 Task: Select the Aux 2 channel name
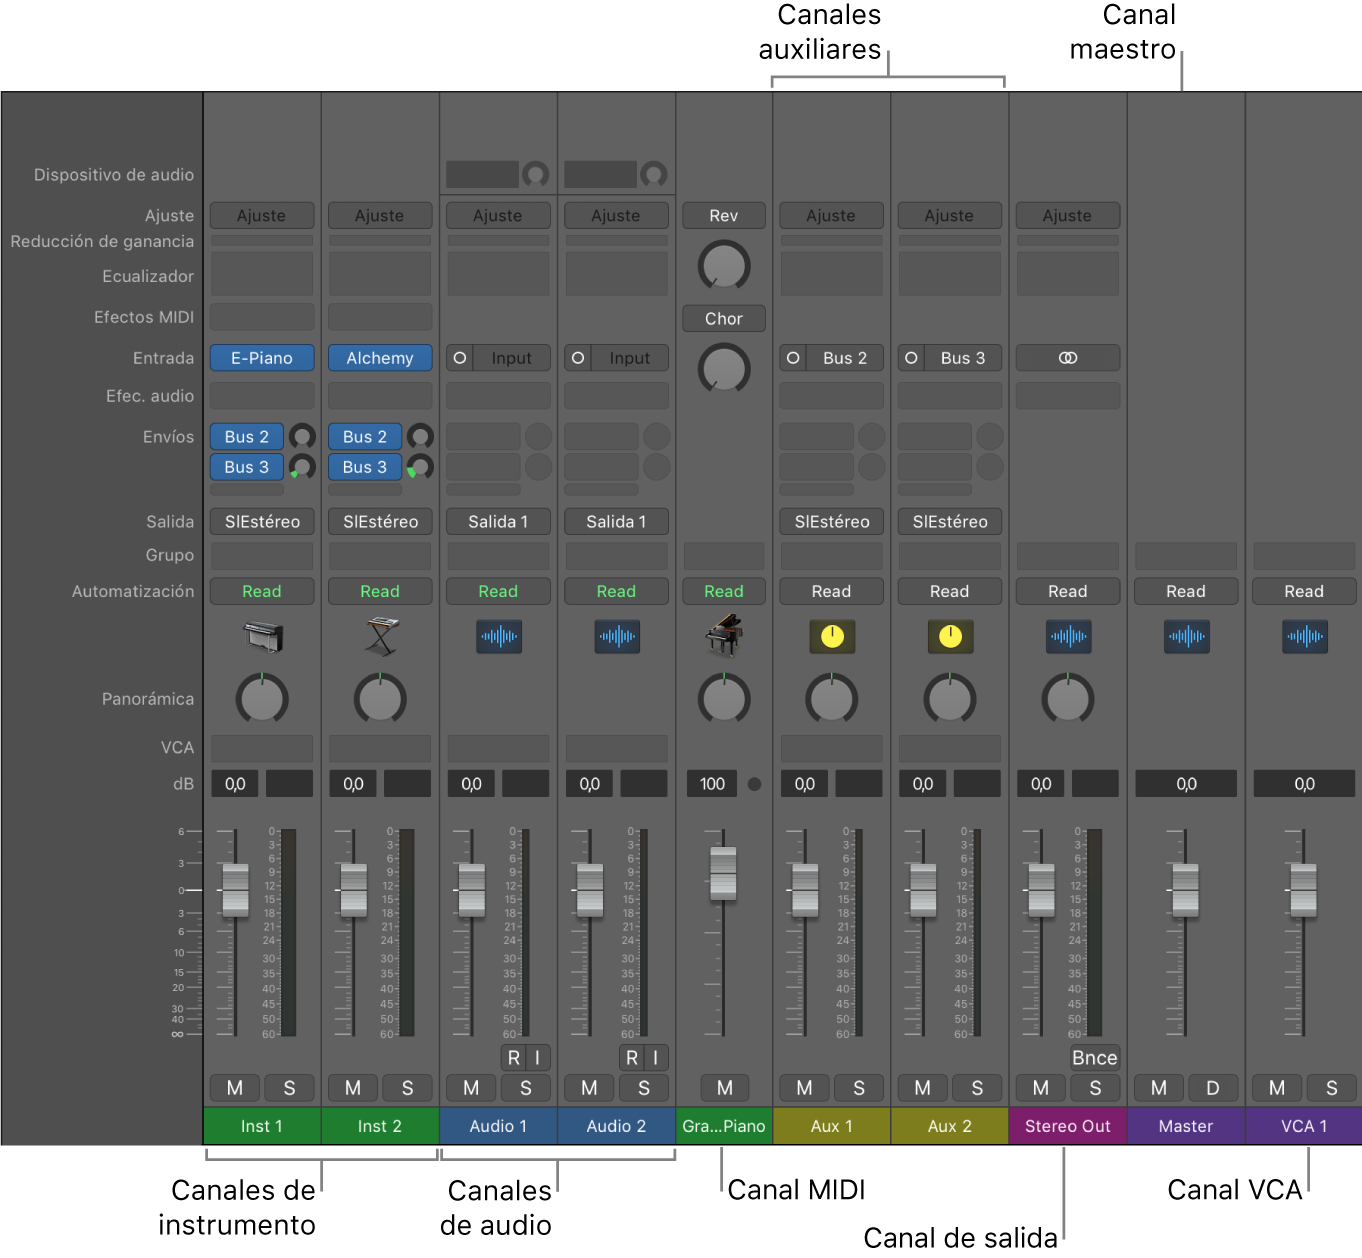950,1126
